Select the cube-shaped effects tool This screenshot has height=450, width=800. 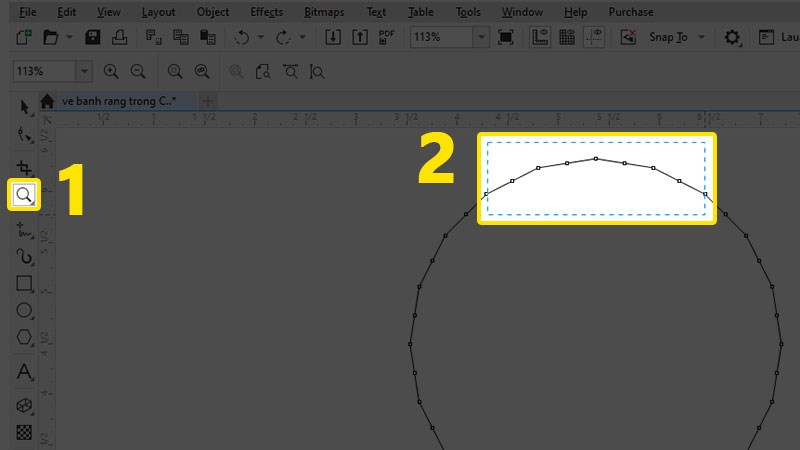(24, 405)
